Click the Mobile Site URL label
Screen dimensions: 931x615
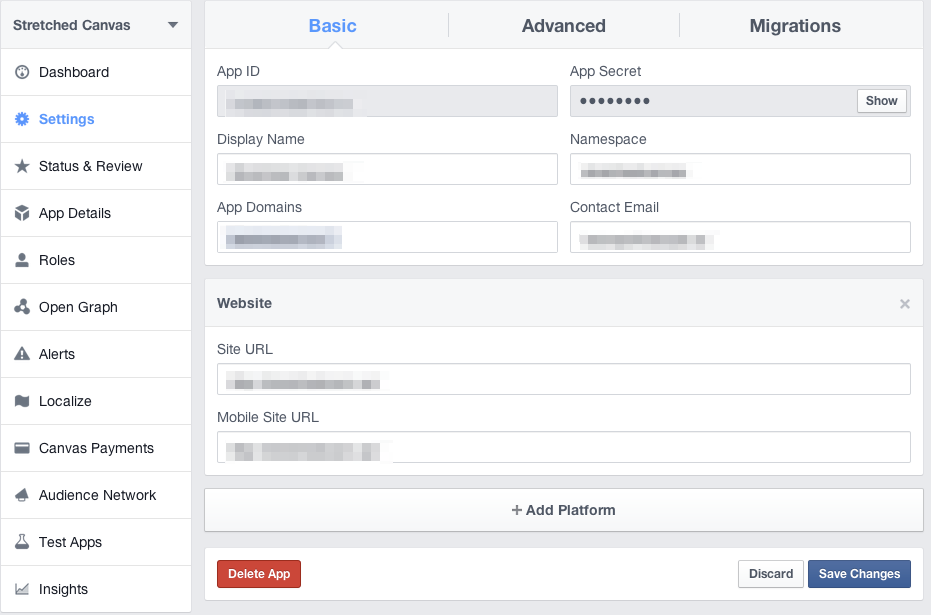(x=268, y=417)
